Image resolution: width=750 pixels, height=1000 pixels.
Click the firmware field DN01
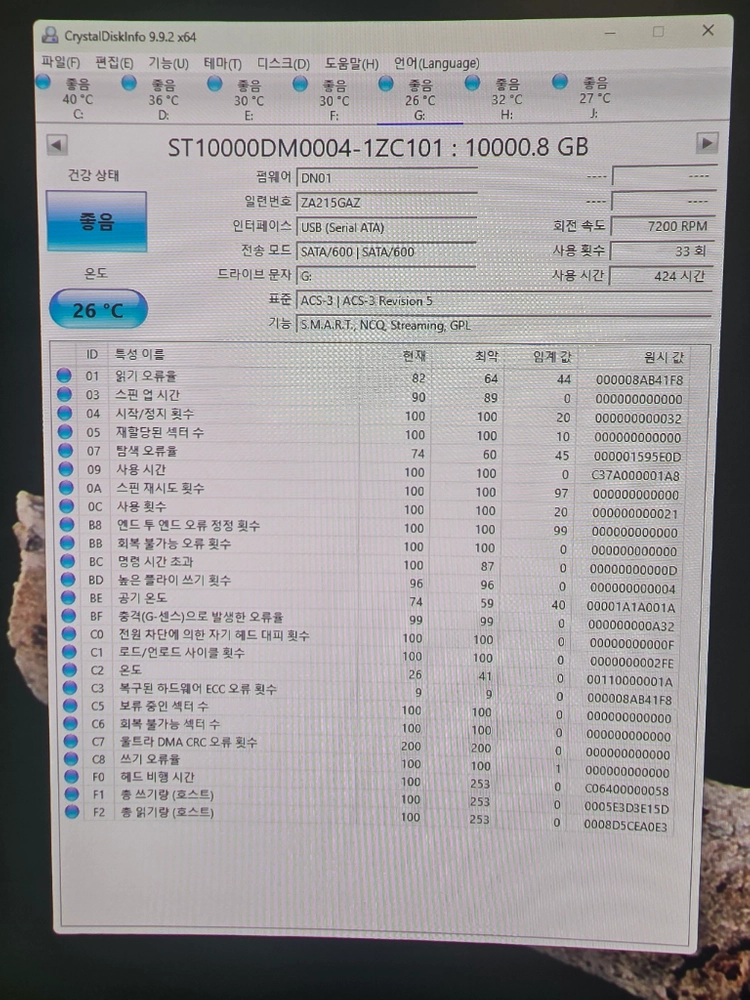[386, 178]
